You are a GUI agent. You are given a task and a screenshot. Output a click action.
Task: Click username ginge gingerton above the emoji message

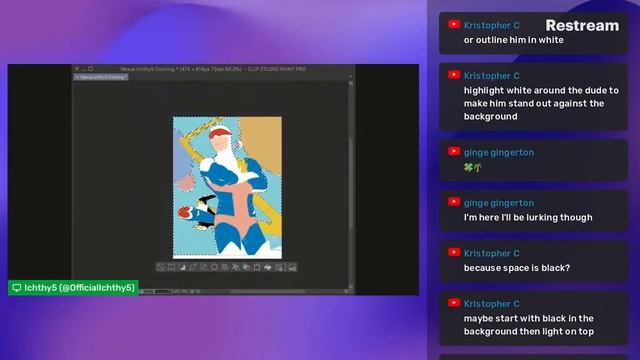pyautogui.click(x=499, y=153)
